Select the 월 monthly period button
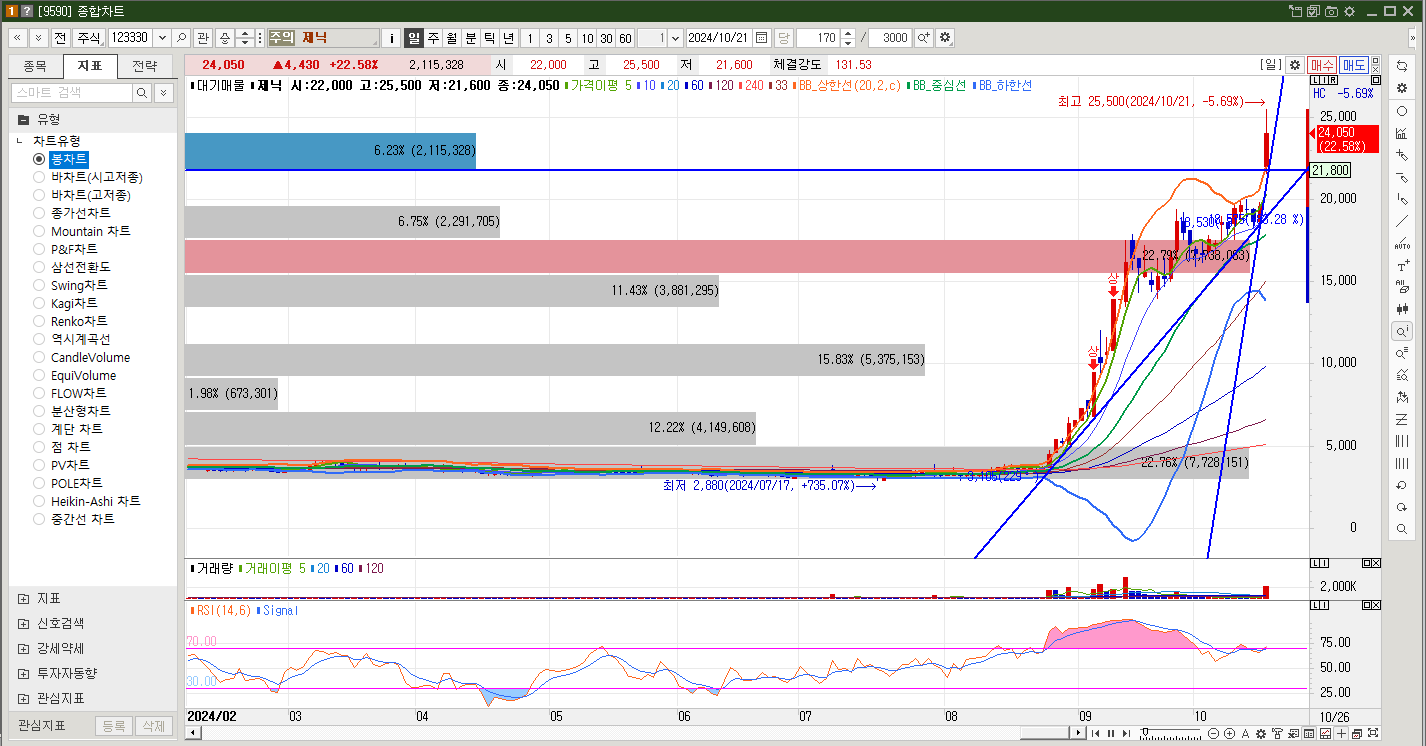The height and width of the screenshot is (746, 1426). (452, 38)
